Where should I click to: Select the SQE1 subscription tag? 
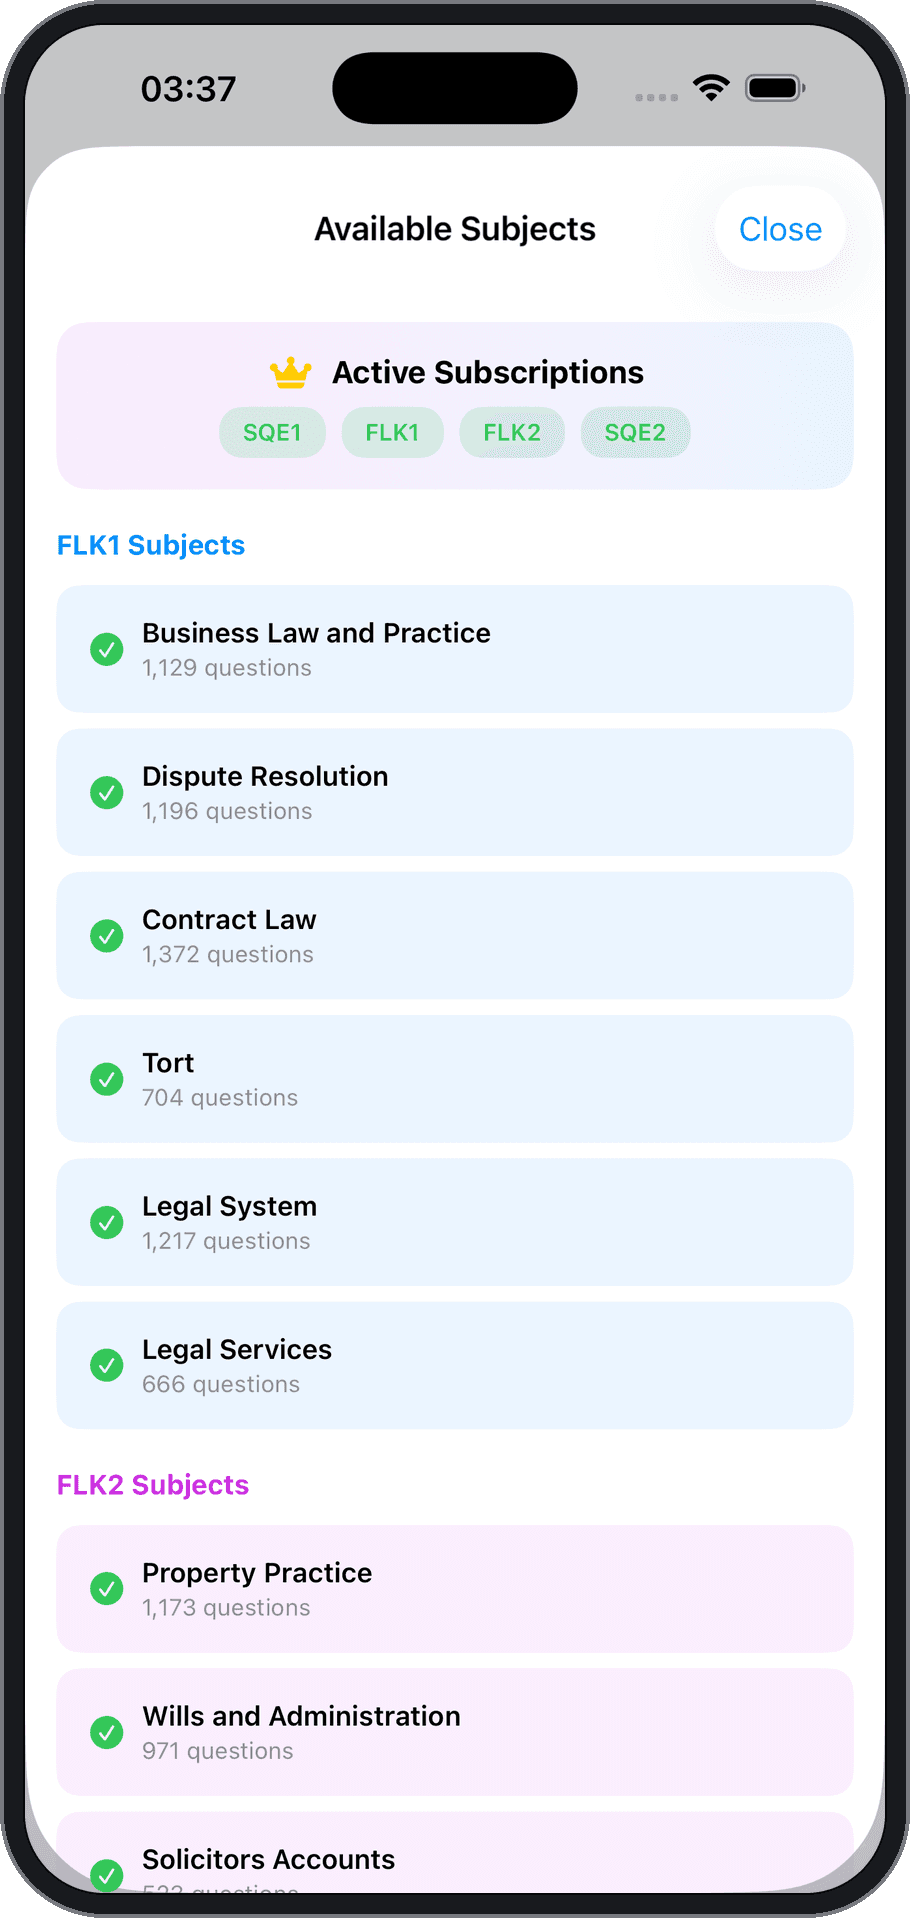pyautogui.click(x=272, y=432)
